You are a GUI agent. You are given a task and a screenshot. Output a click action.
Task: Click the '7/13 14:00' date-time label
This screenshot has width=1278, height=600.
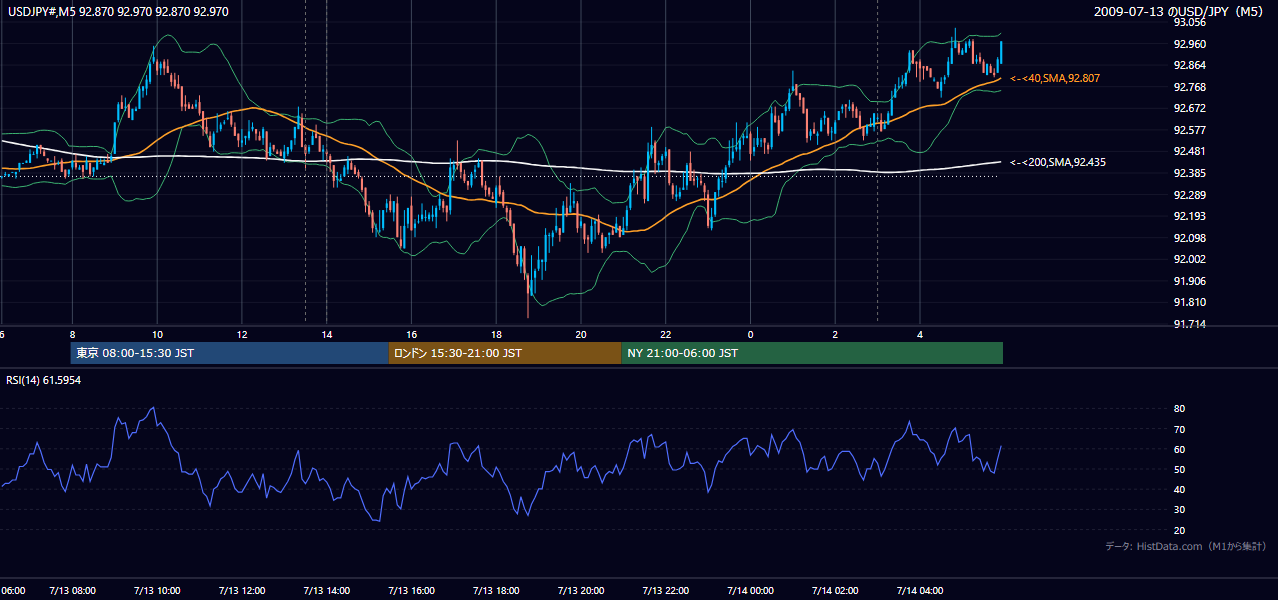point(327,590)
